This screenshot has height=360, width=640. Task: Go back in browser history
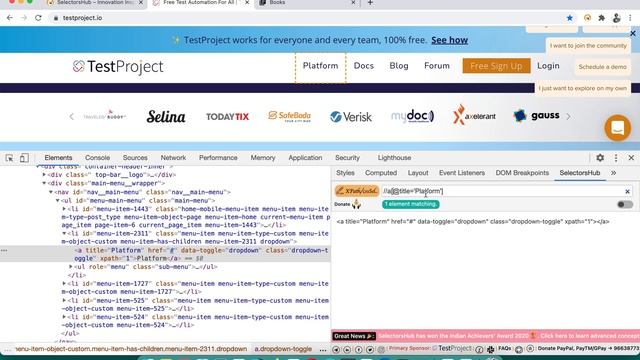pos(9,18)
